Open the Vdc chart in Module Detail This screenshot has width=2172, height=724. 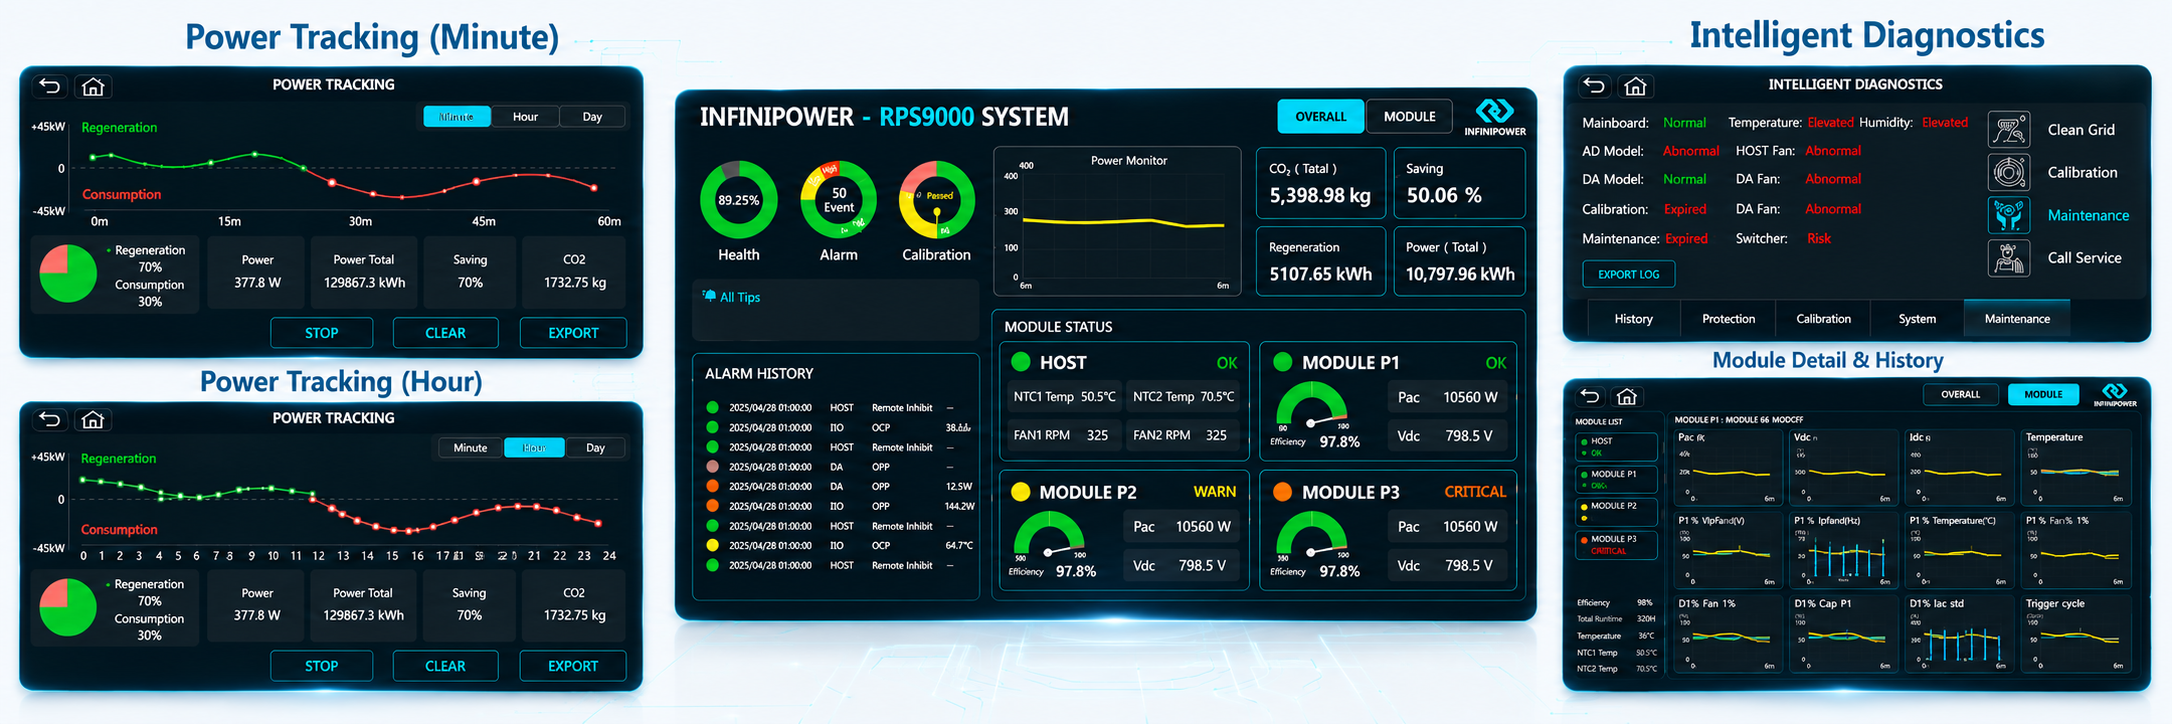tap(1843, 467)
